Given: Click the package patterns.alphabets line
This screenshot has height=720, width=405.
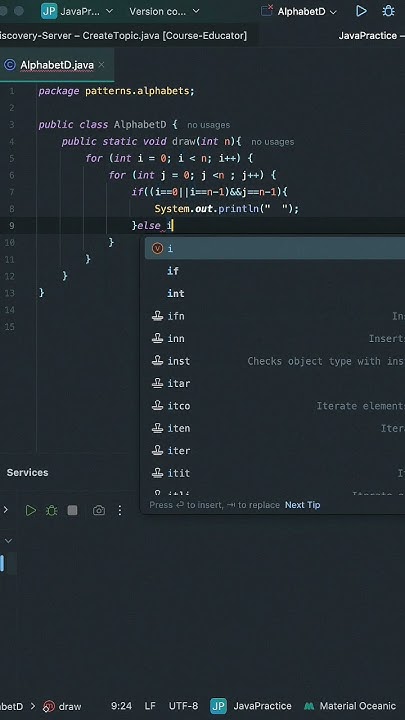Looking at the screenshot, I should click(117, 91).
